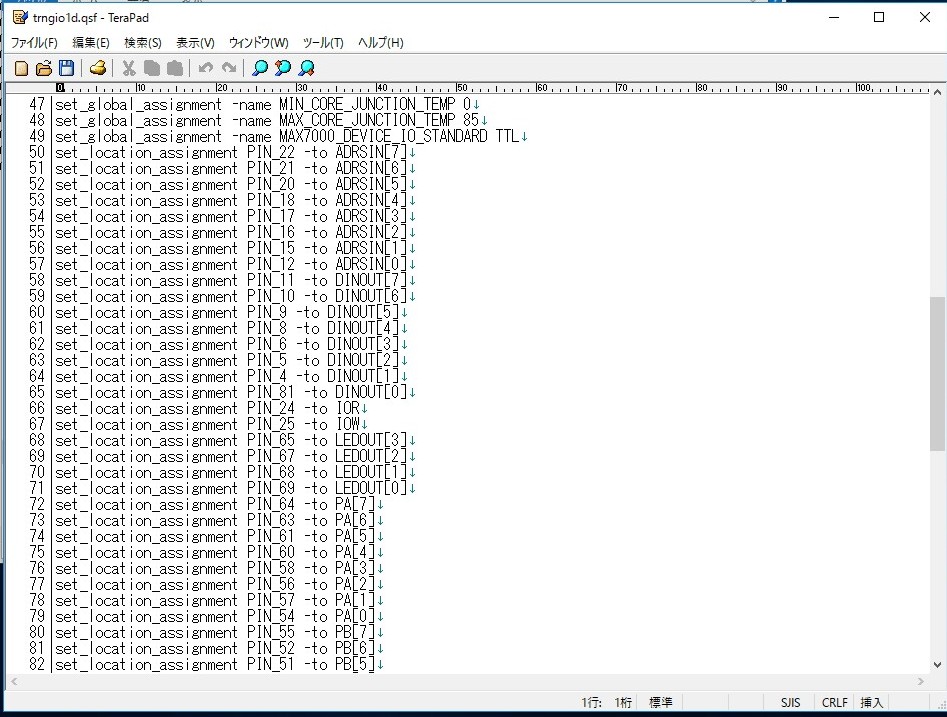Click the line with PIN_12 to ADRSIN[0]
947x717 pixels.
pos(231,265)
